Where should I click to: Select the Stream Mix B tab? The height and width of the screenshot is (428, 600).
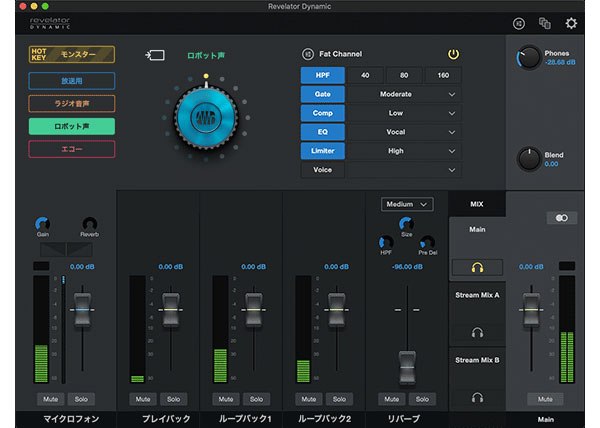coord(477,360)
